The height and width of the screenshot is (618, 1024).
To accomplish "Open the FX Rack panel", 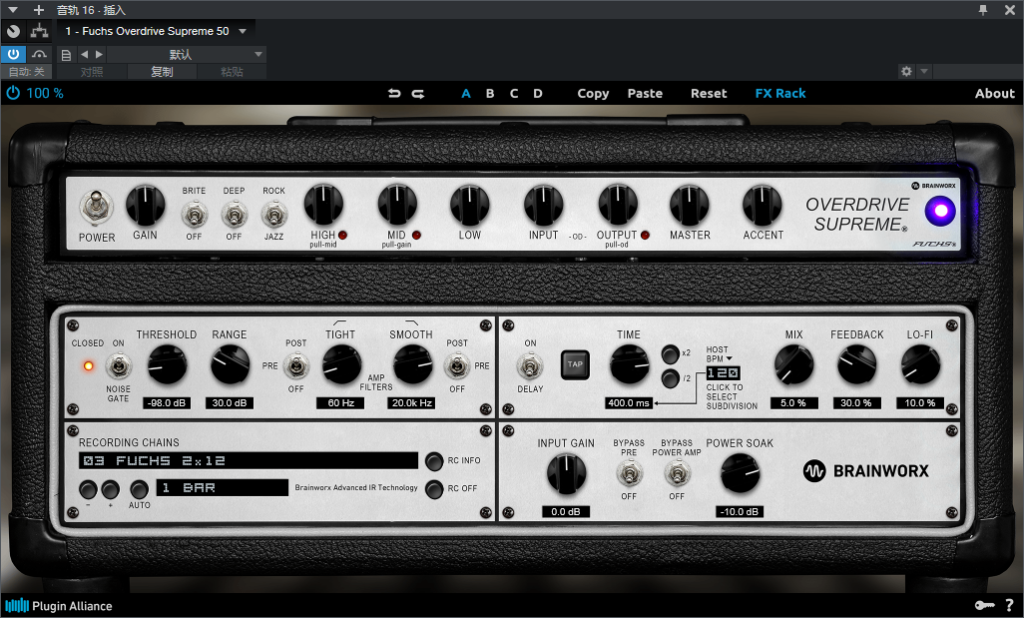I will pyautogui.click(x=780, y=93).
